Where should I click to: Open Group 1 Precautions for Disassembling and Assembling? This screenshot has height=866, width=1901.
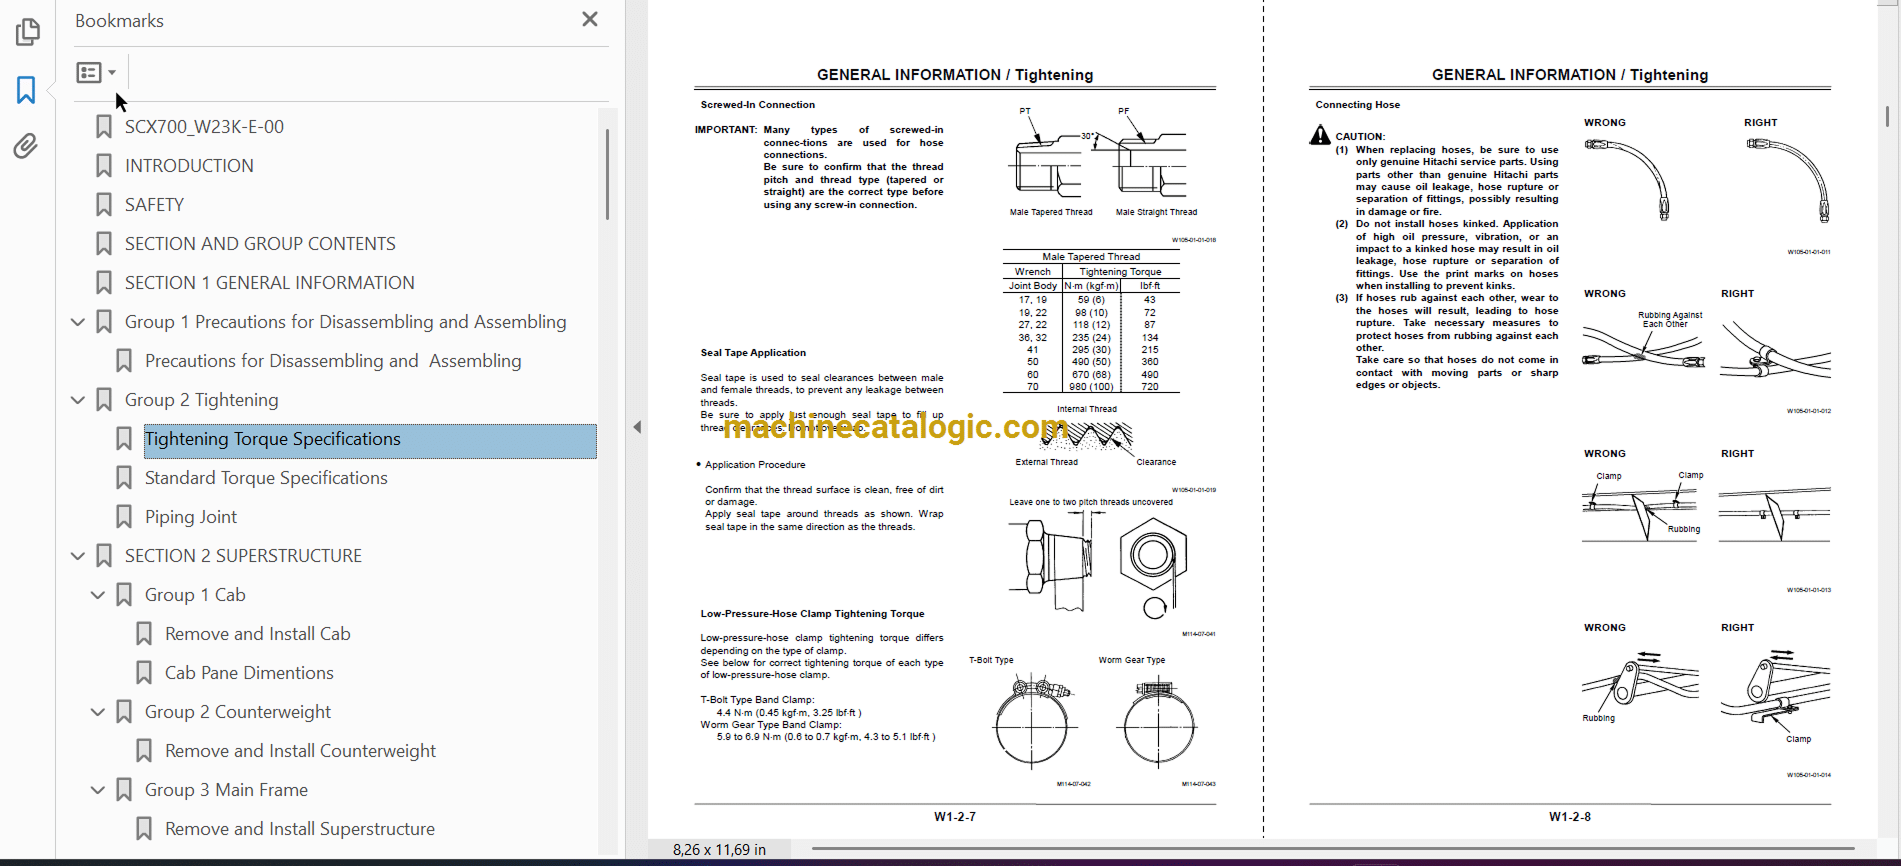tap(346, 322)
